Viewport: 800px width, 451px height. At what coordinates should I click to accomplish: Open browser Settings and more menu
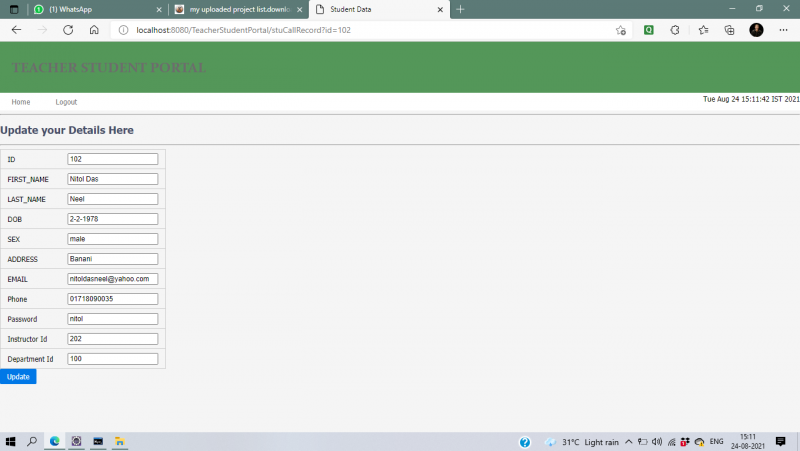tap(783, 30)
